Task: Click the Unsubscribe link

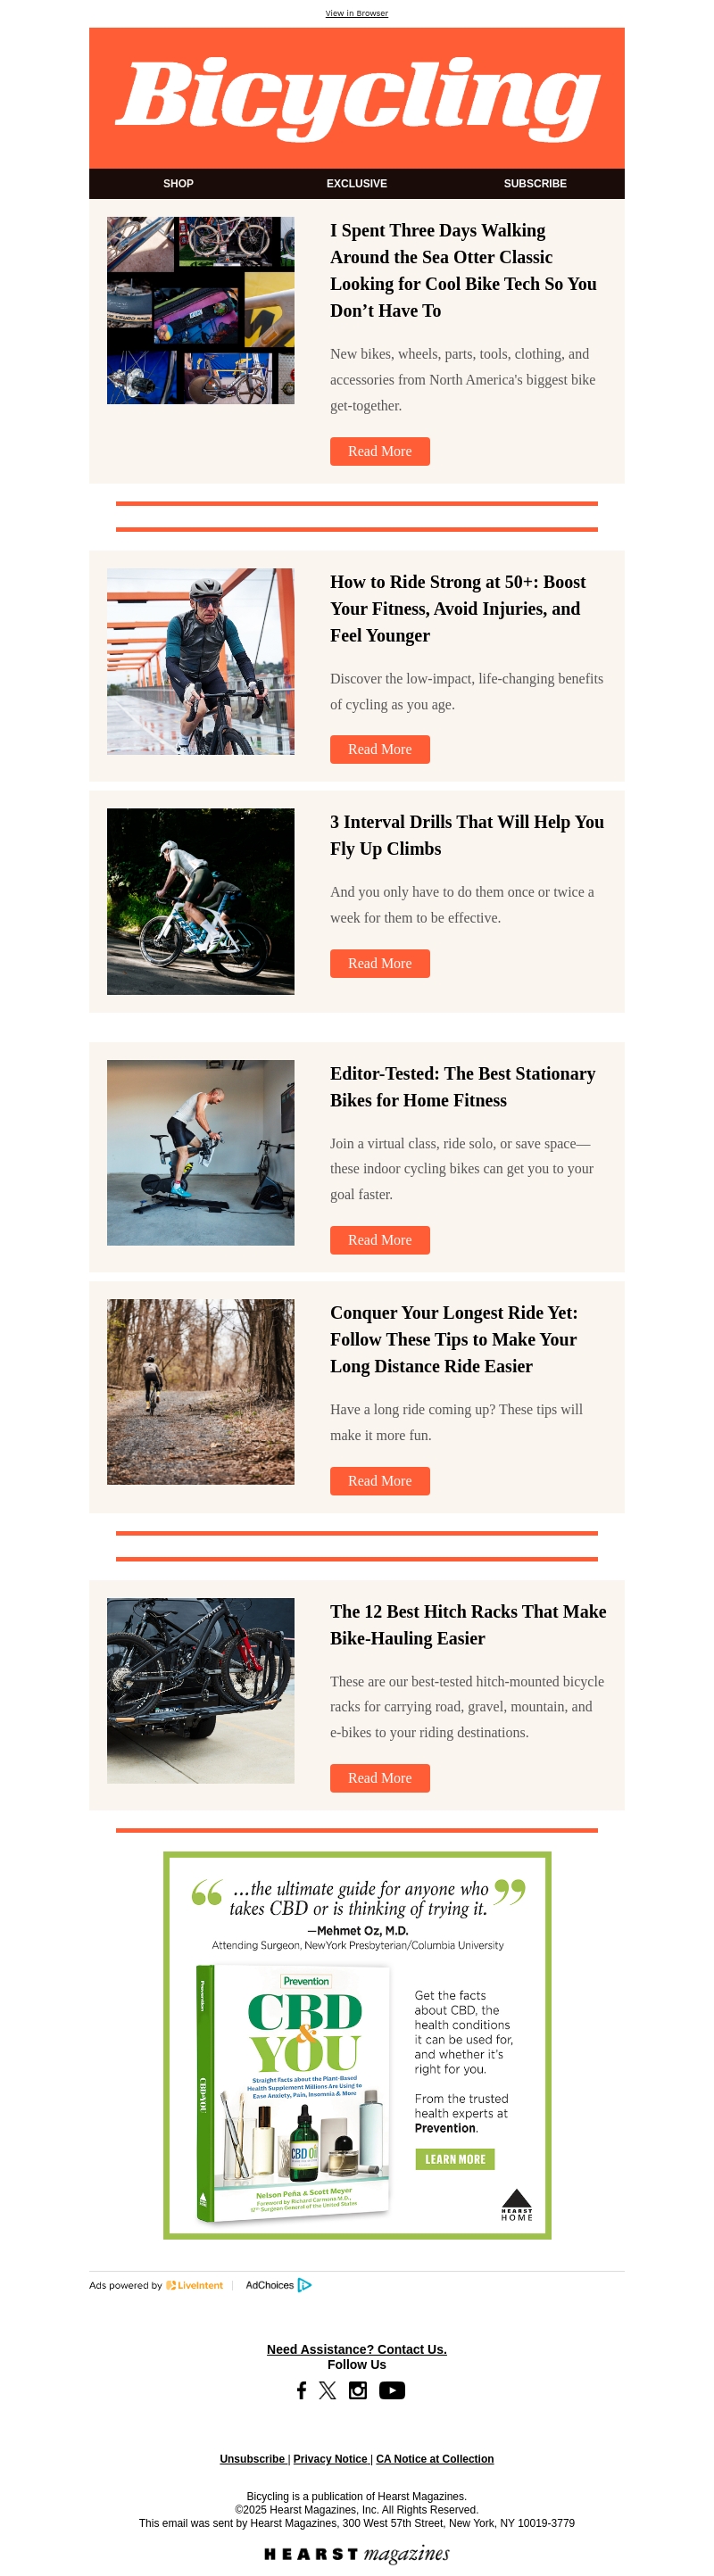Action: tap(253, 2459)
